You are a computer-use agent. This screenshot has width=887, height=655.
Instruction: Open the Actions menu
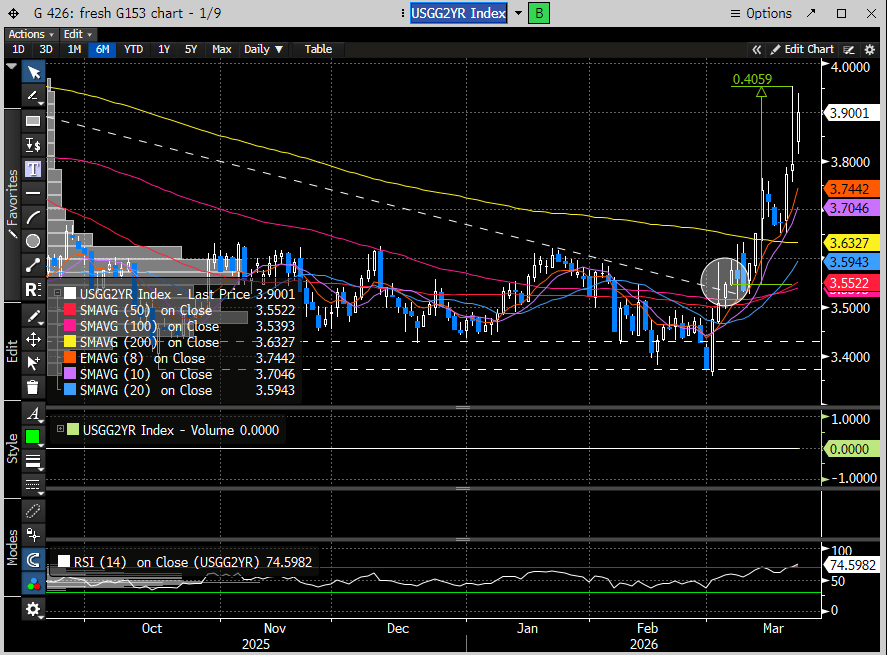(31, 35)
